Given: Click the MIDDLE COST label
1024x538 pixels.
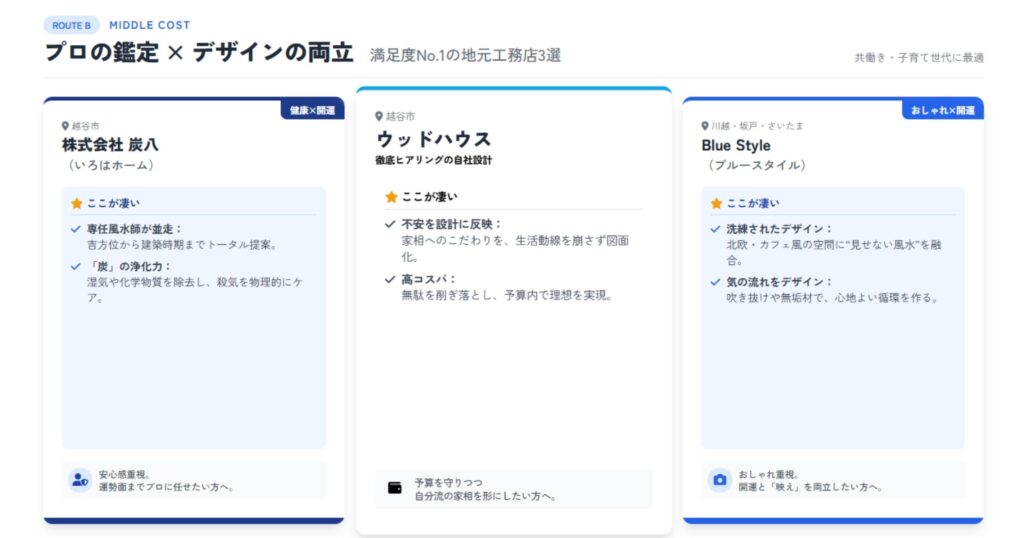Looking at the screenshot, I should click(150, 25).
